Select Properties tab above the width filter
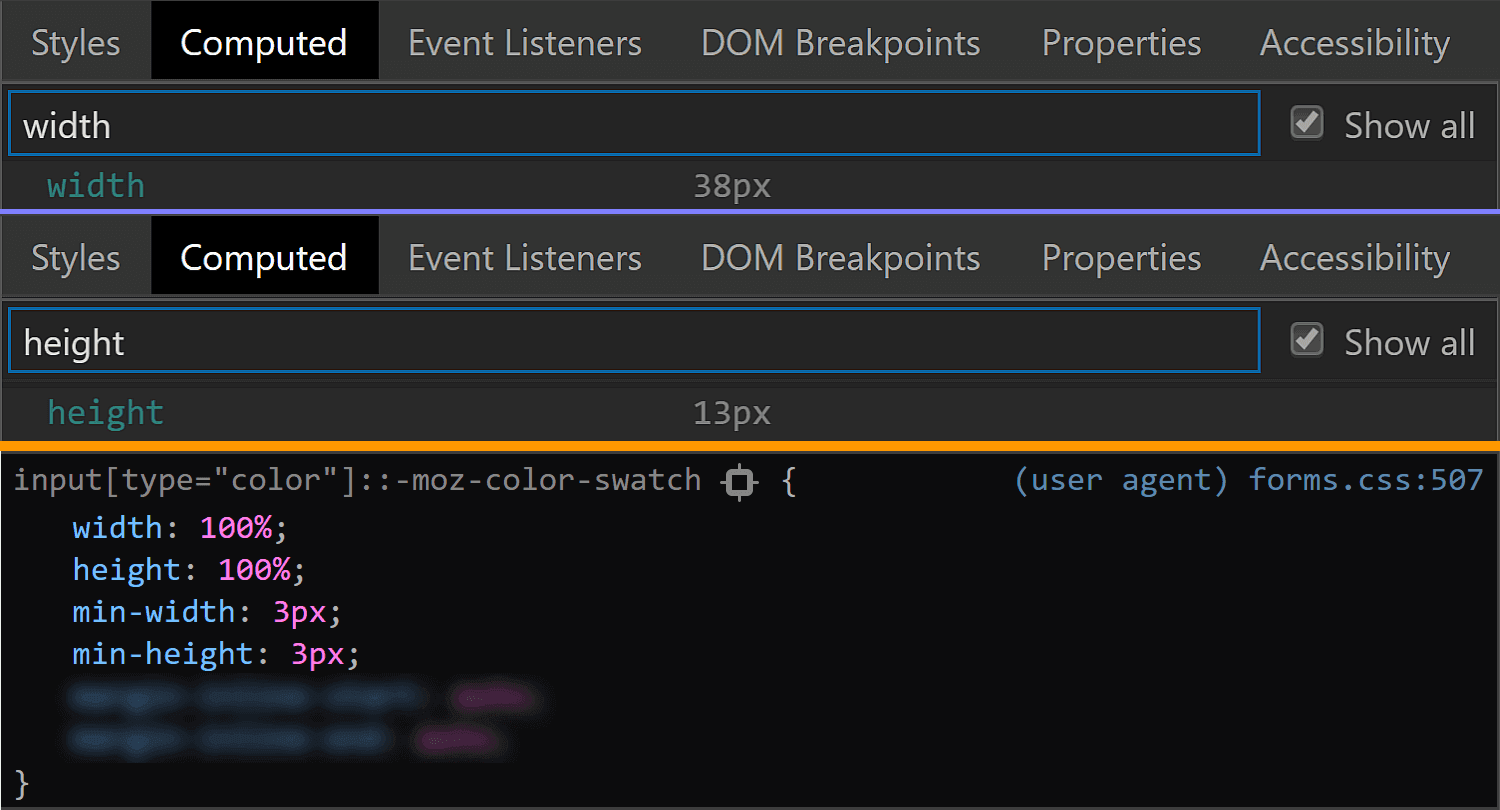1500x810 pixels. (1121, 42)
